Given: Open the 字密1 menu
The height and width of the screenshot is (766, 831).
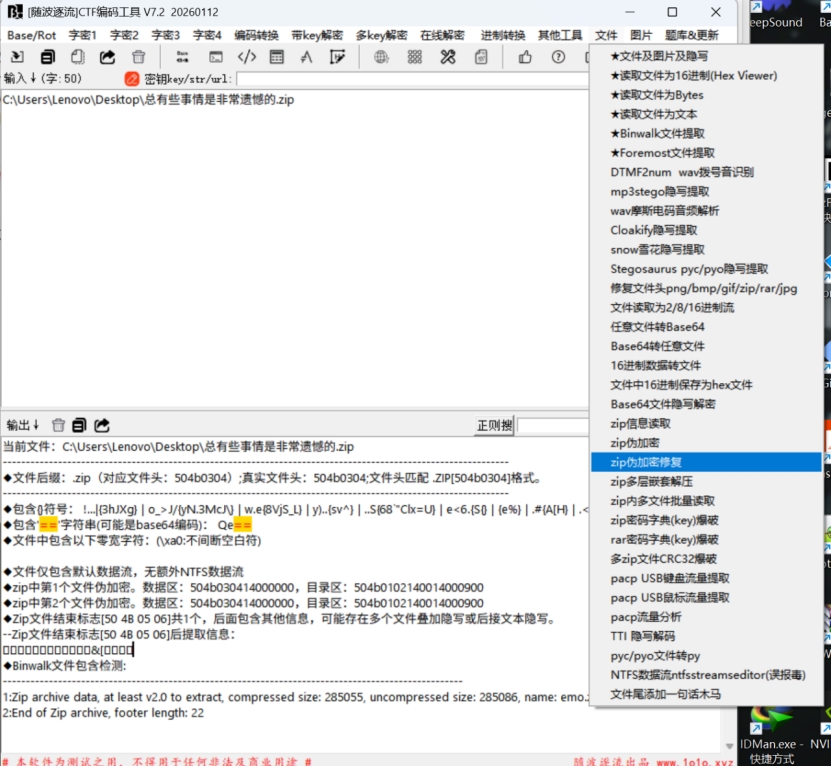Looking at the screenshot, I should pyautogui.click(x=83, y=35).
